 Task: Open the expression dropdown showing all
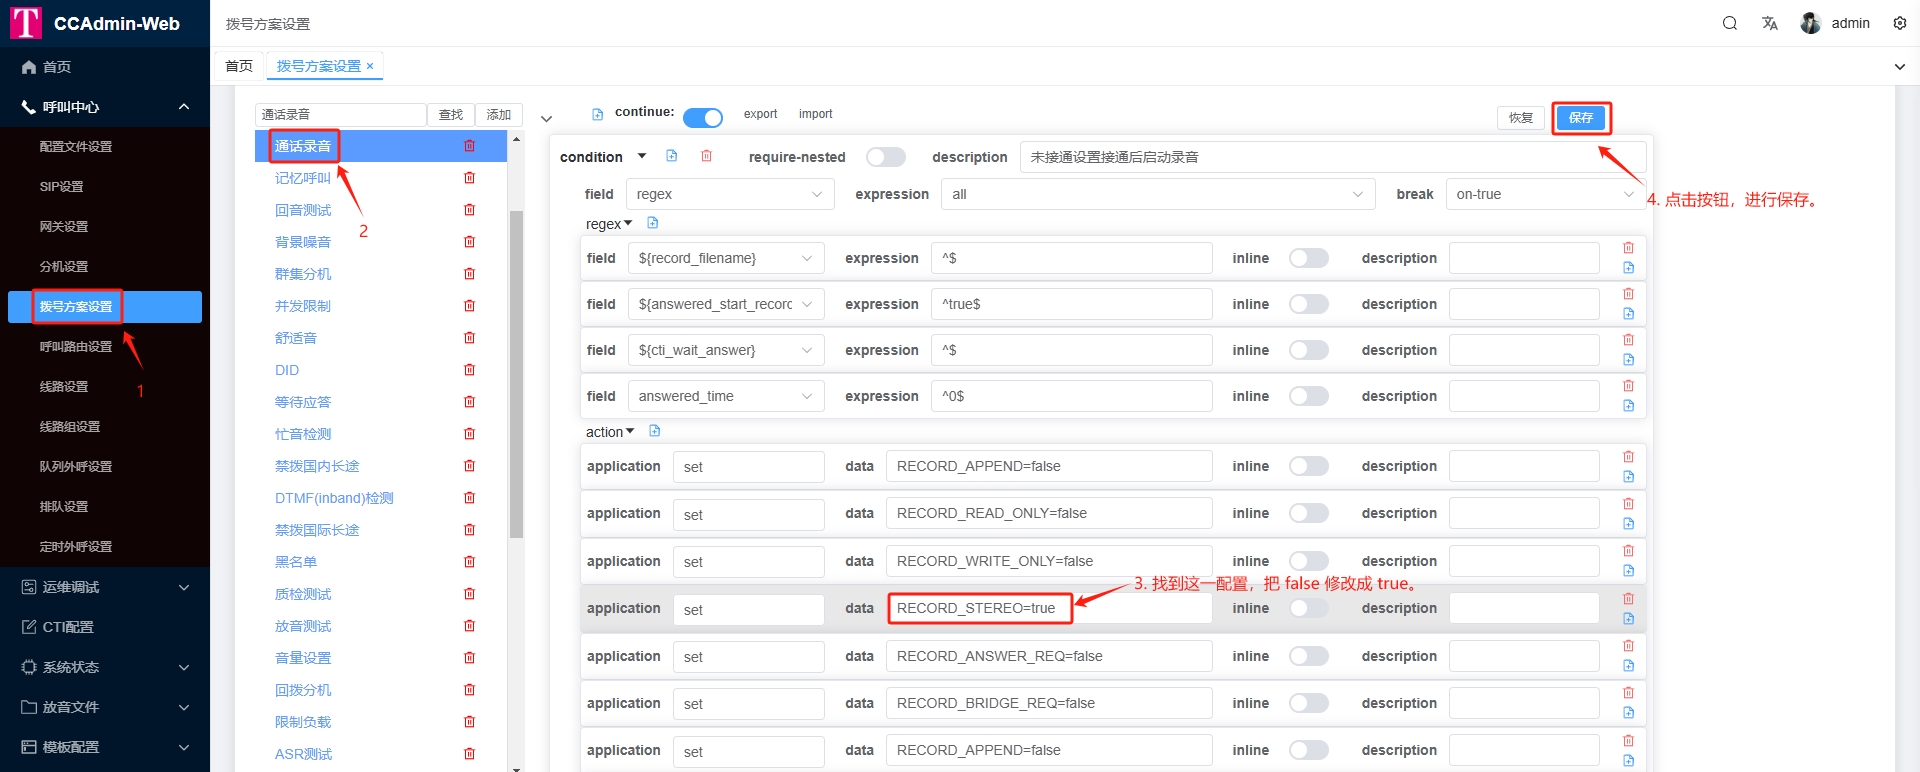(1157, 194)
